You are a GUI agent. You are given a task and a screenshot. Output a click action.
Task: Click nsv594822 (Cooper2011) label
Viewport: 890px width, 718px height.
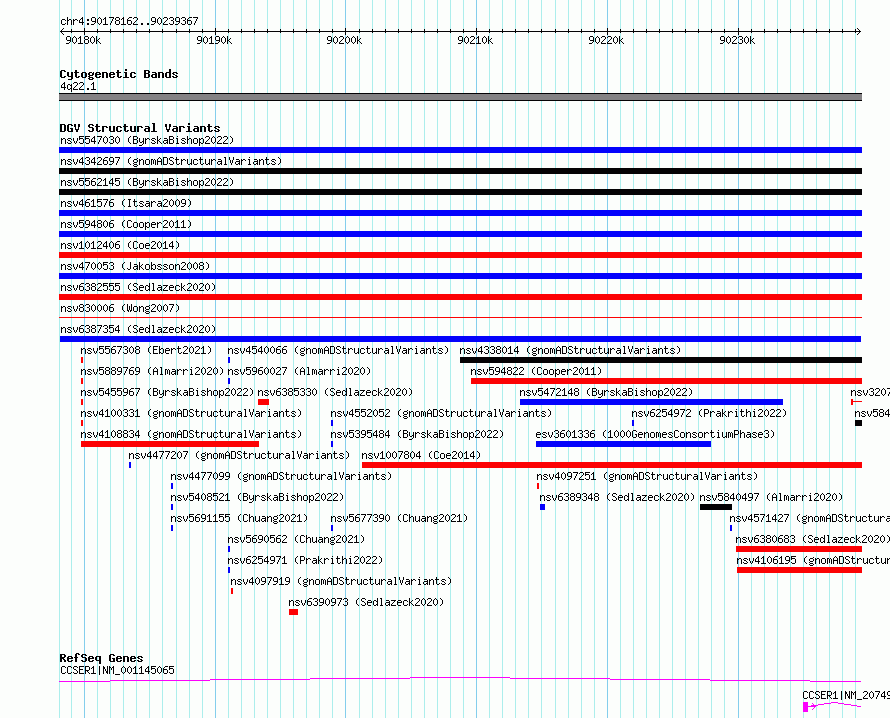[x=536, y=371]
